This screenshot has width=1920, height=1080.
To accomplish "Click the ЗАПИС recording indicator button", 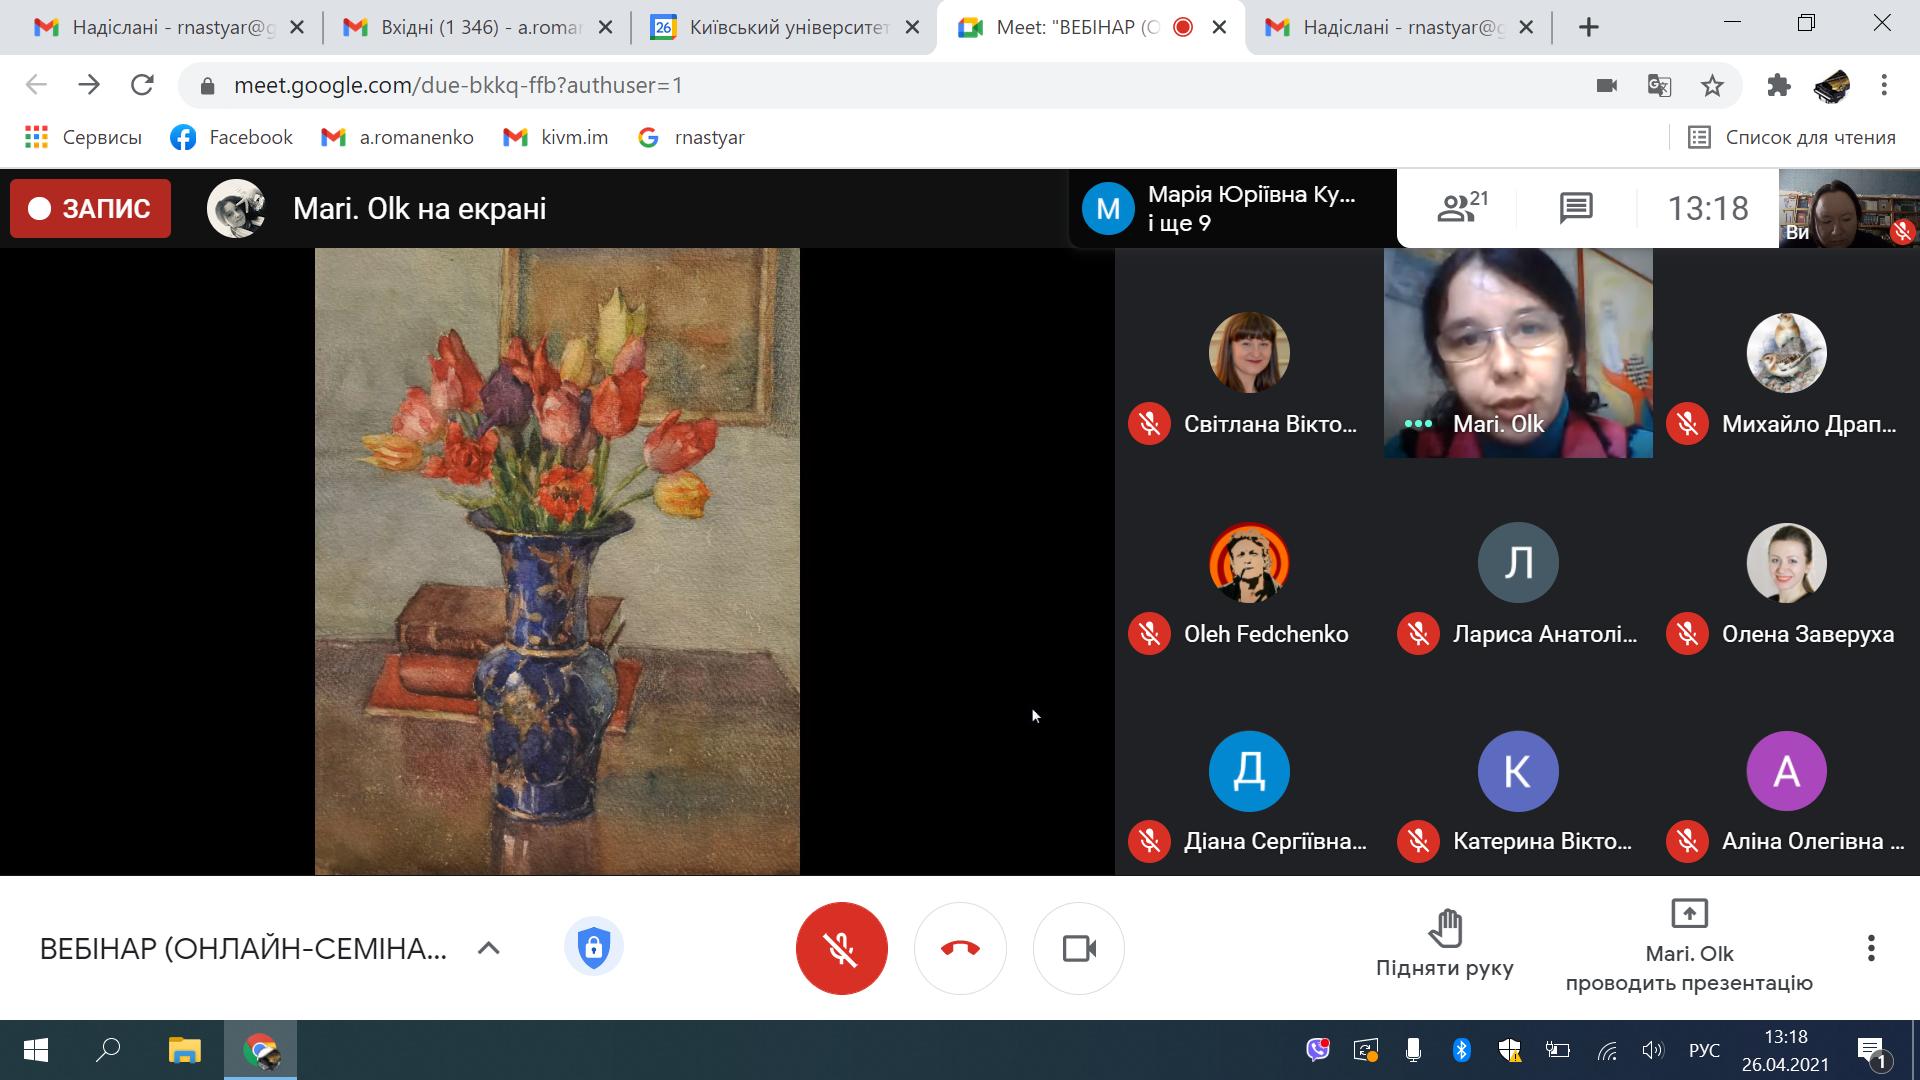I will [x=90, y=208].
